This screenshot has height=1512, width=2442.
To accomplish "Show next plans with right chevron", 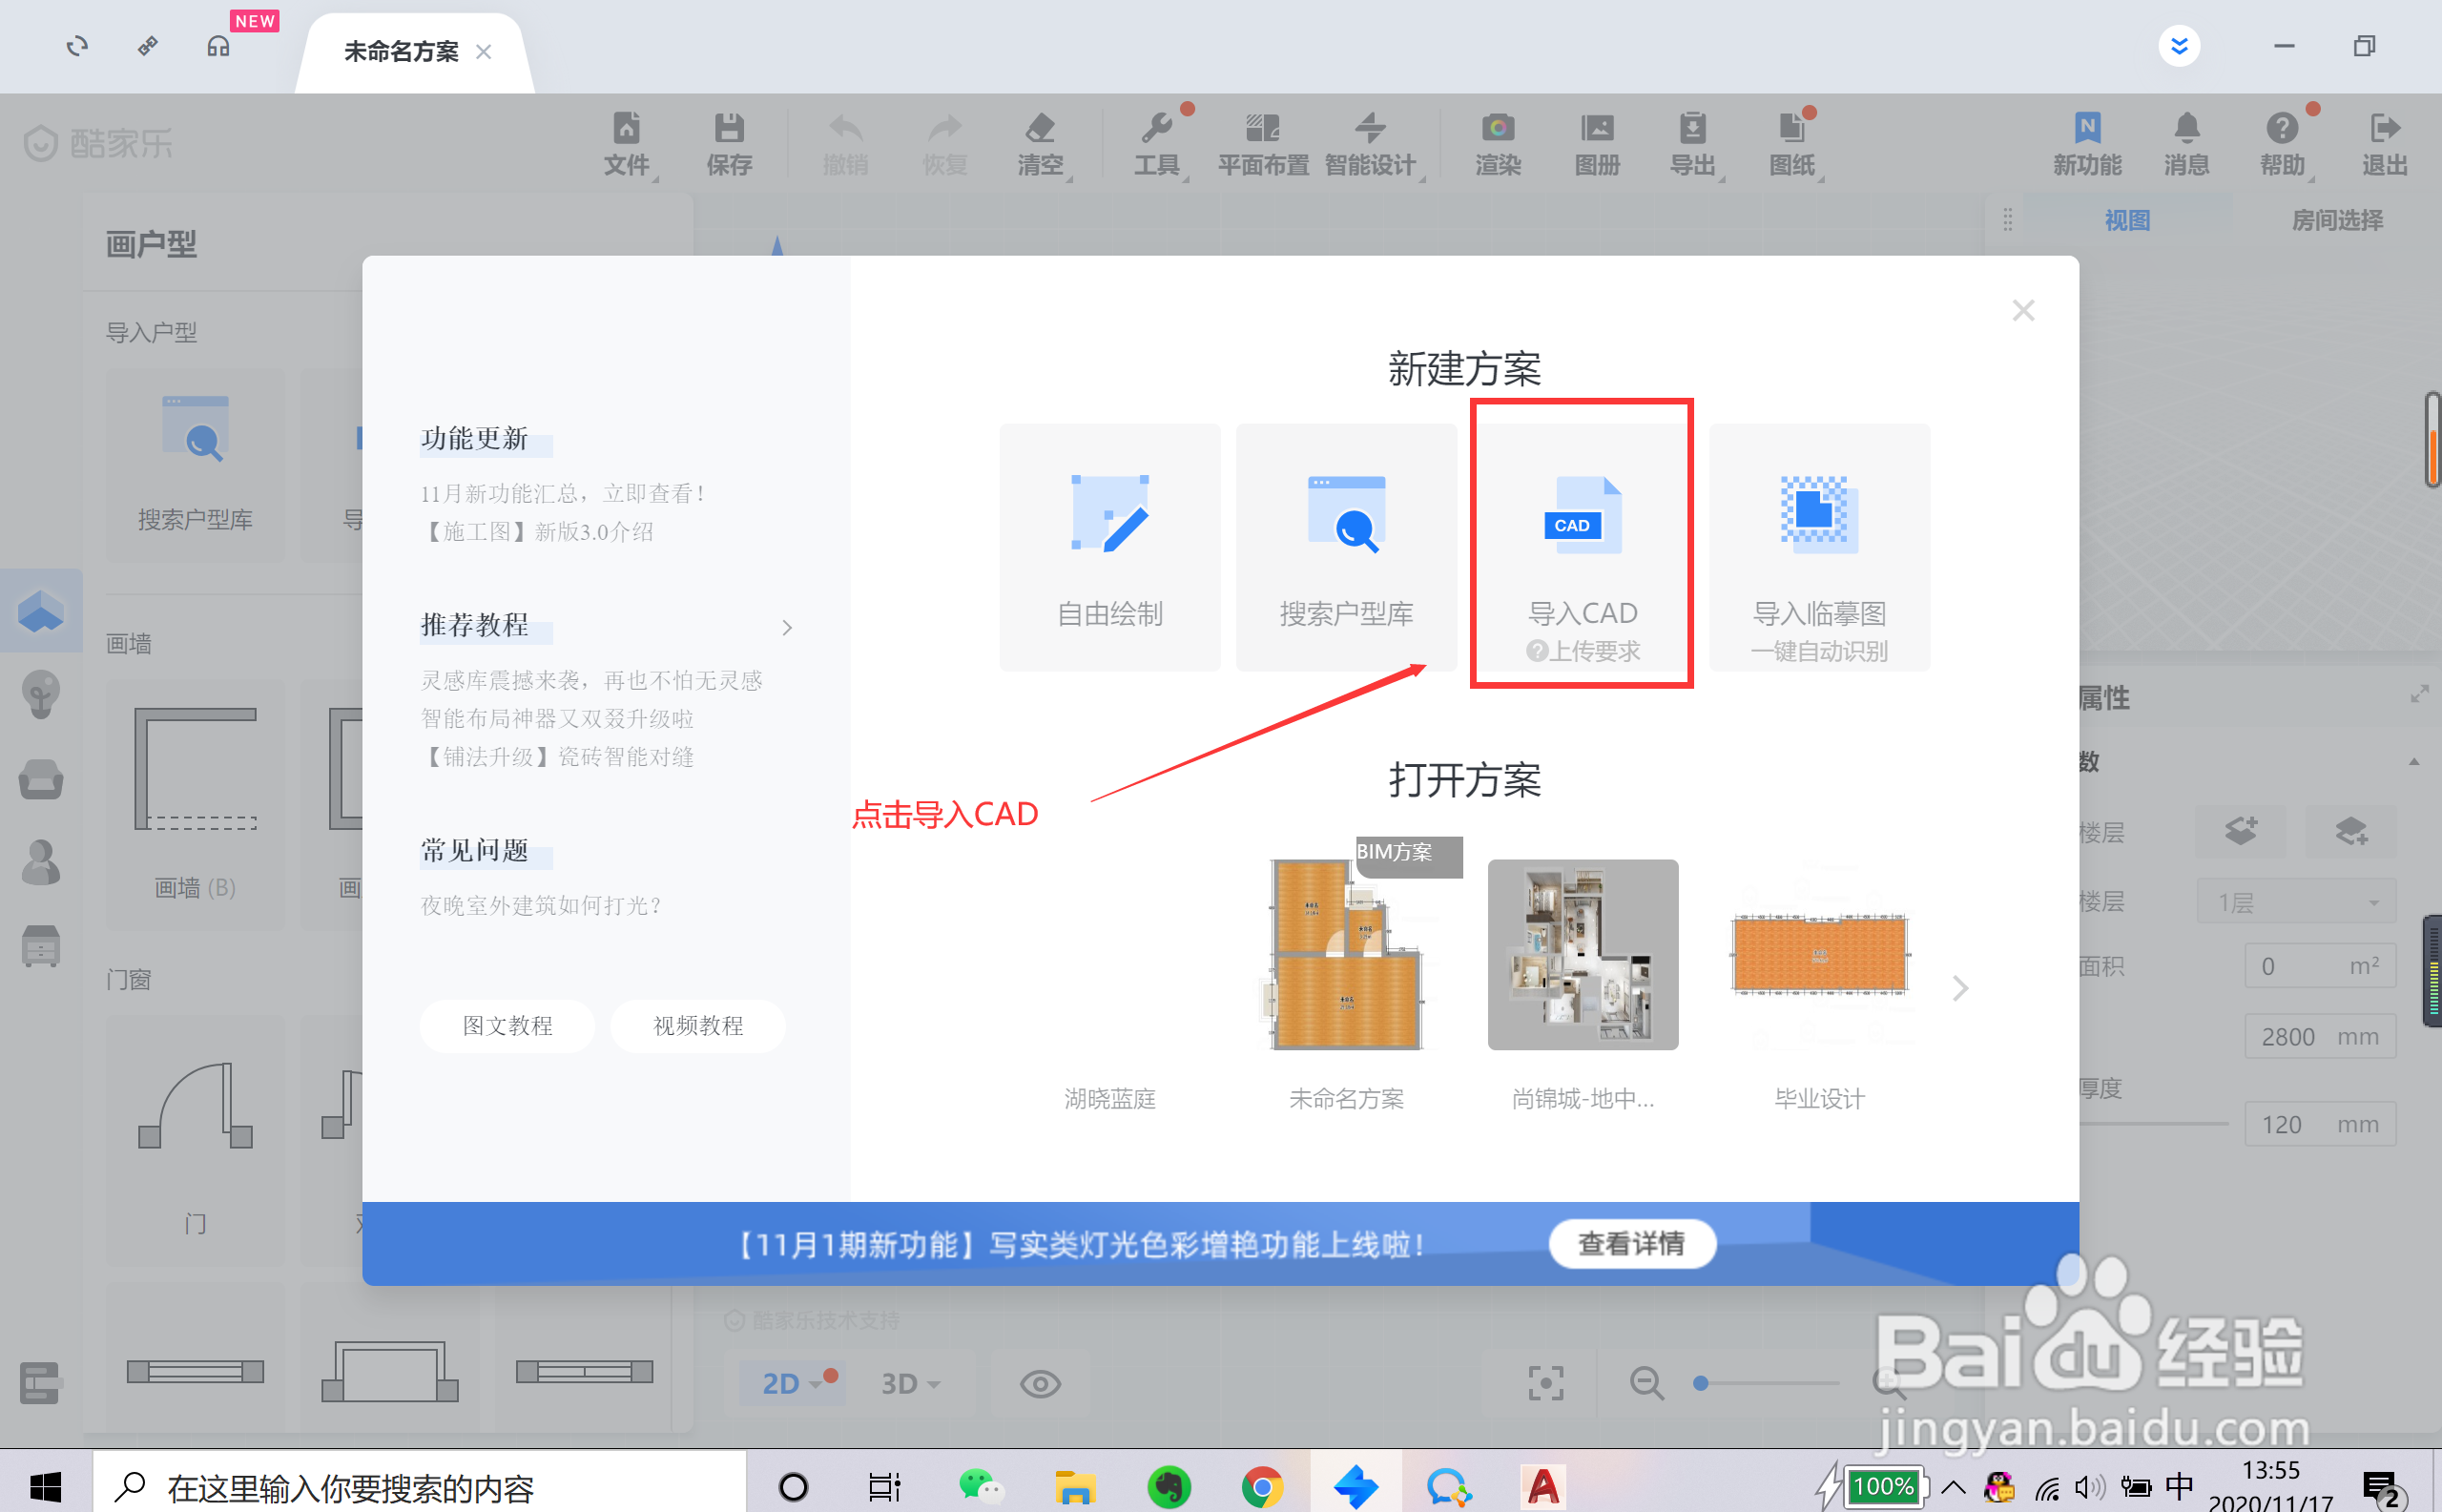I will [1959, 988].
